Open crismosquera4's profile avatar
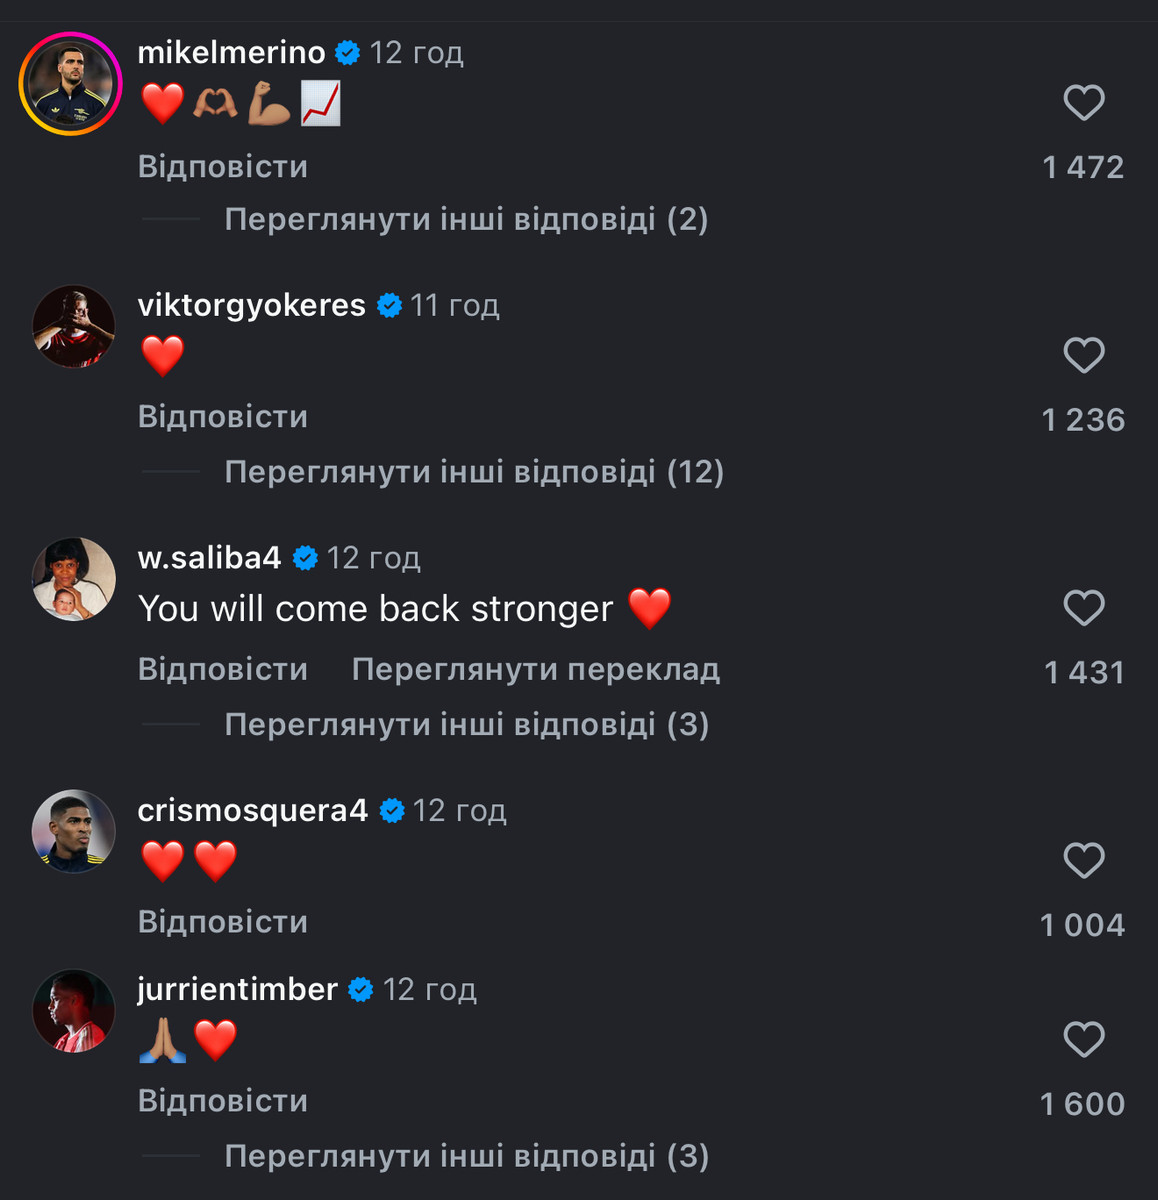The height and width of the screenshot is (1200, 1158). coord(73,831)
